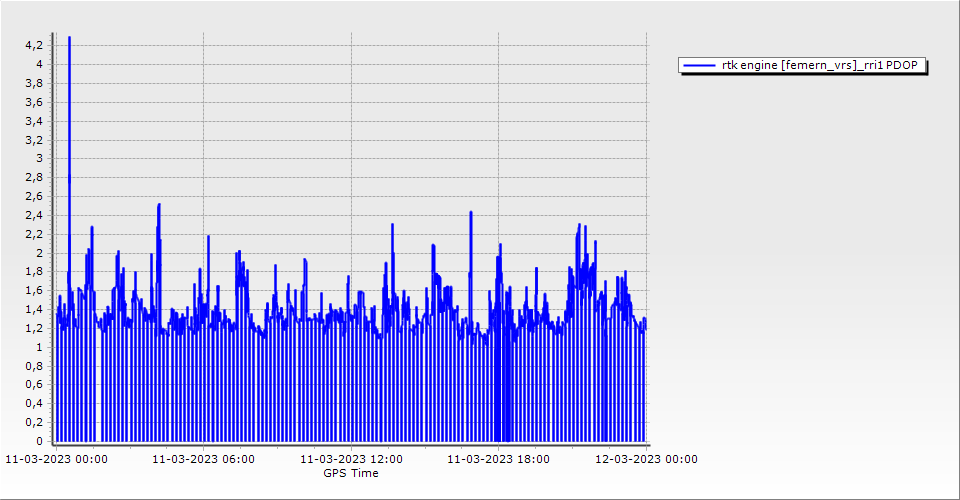Click the tallest PDOP spike peak above 4,2

click(x=69, y=38)
